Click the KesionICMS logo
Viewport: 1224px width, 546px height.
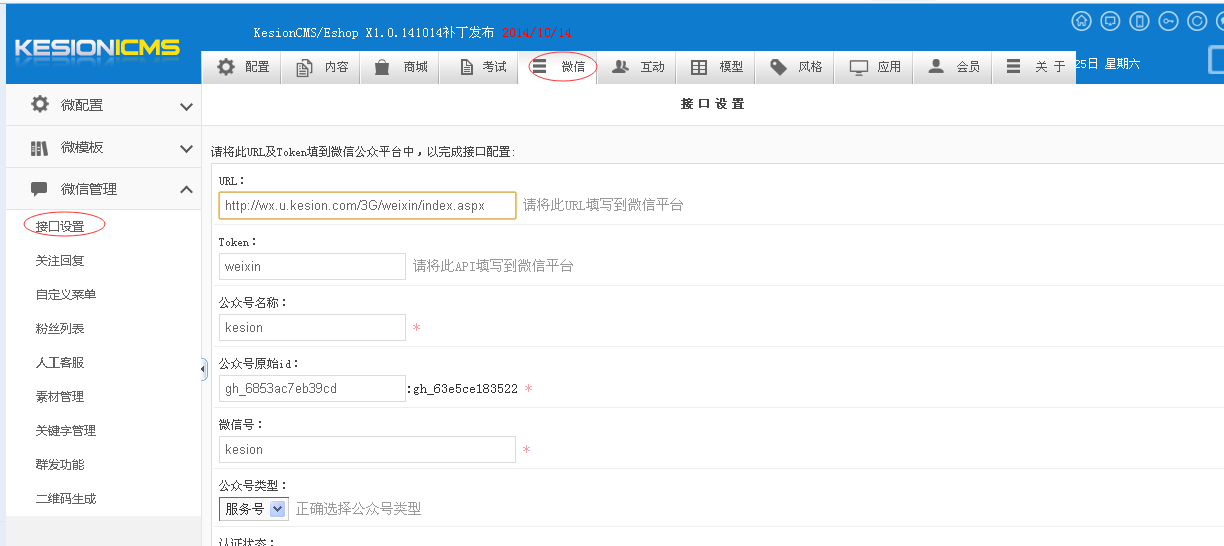click(97, 48)
